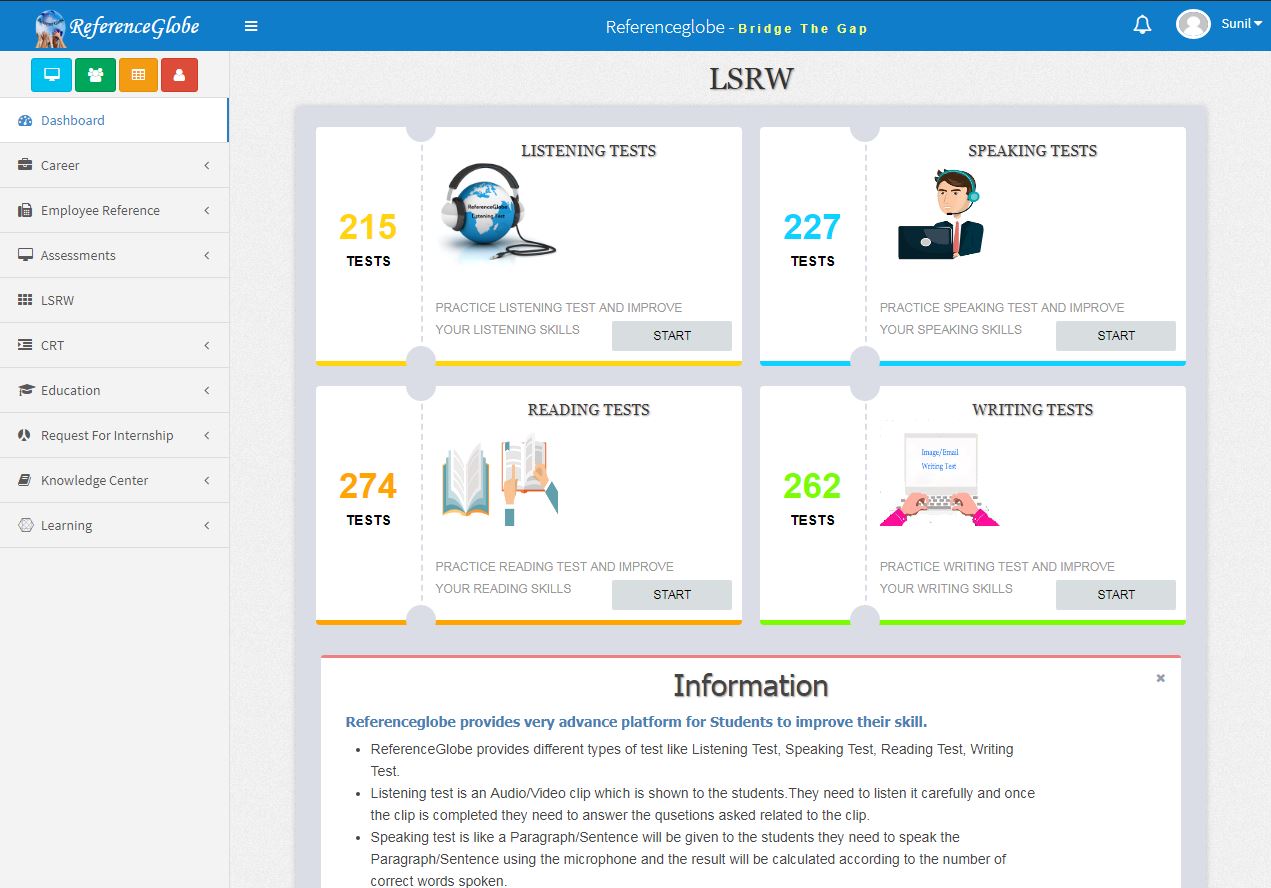Open the CRT menu item
Viewport: 1271px width, 888px height.
tap(114, 345)
